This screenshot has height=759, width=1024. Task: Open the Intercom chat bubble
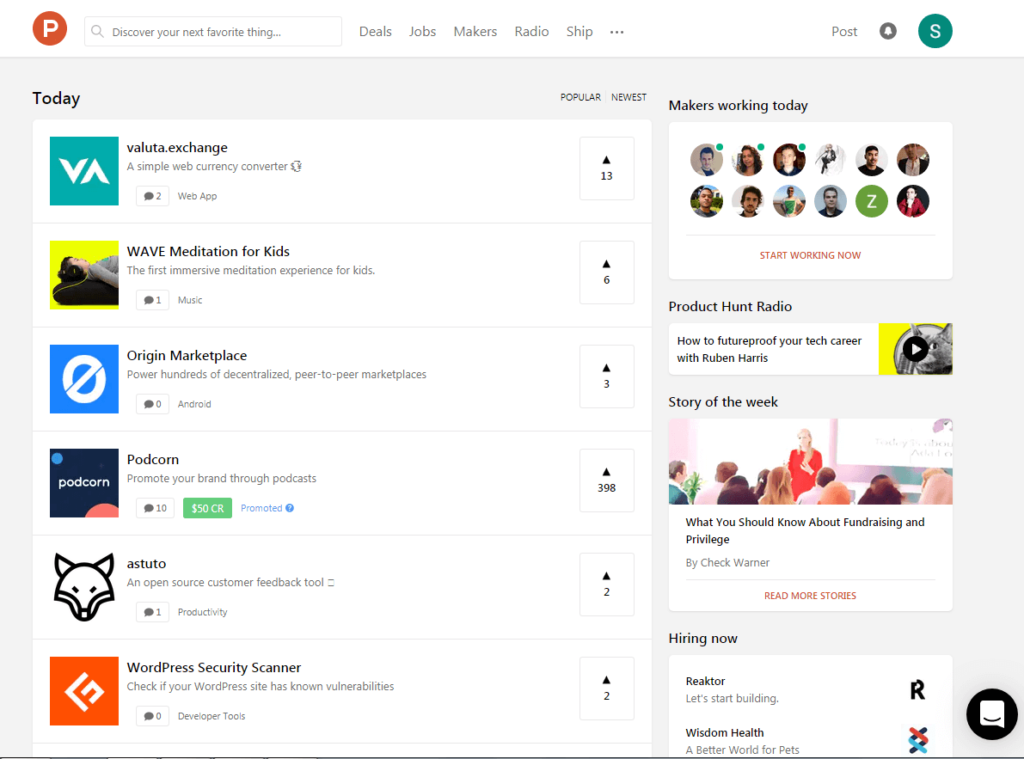tap(991, 714)
